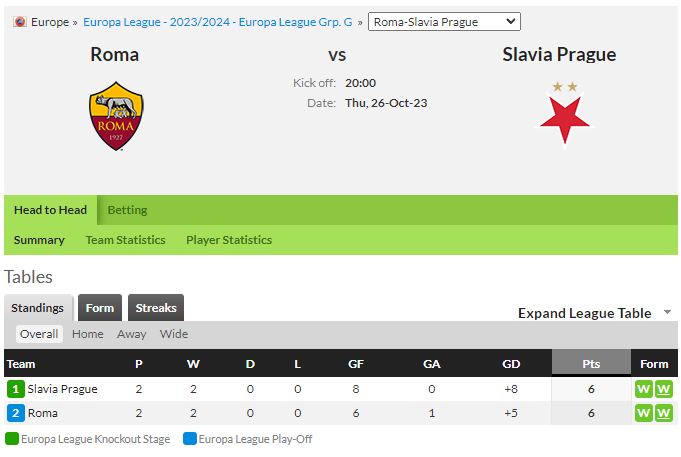
Task: Select the Wide standings view
Action: pos(174,334)
